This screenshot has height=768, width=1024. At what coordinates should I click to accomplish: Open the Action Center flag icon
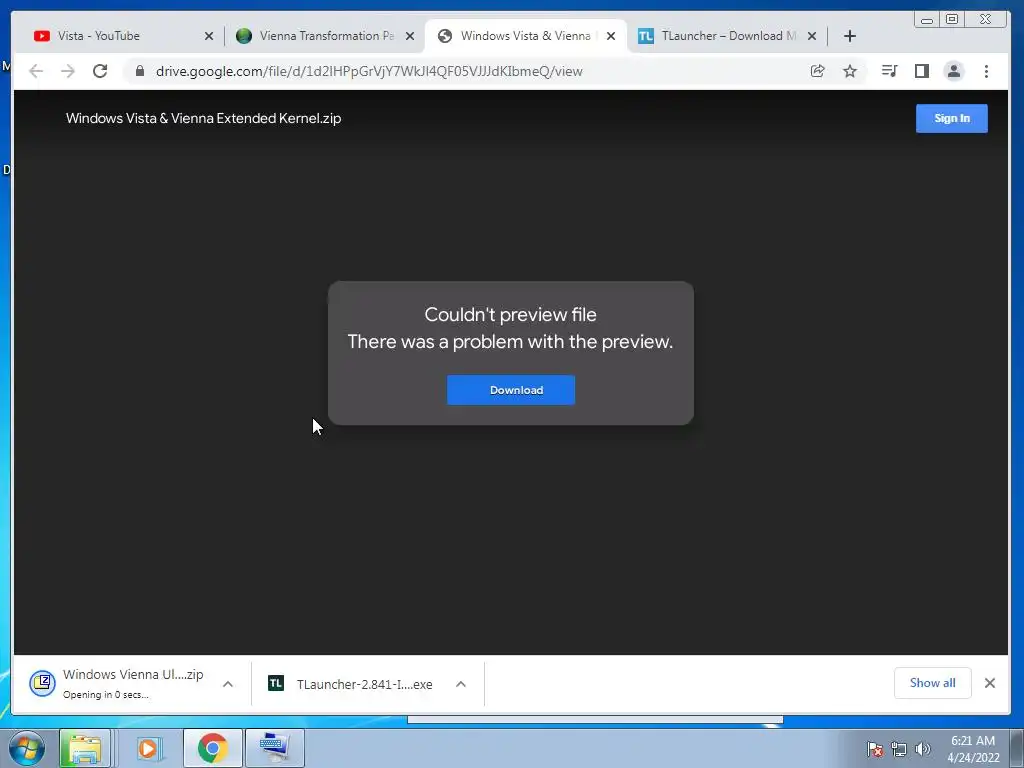tap(875, 749)
